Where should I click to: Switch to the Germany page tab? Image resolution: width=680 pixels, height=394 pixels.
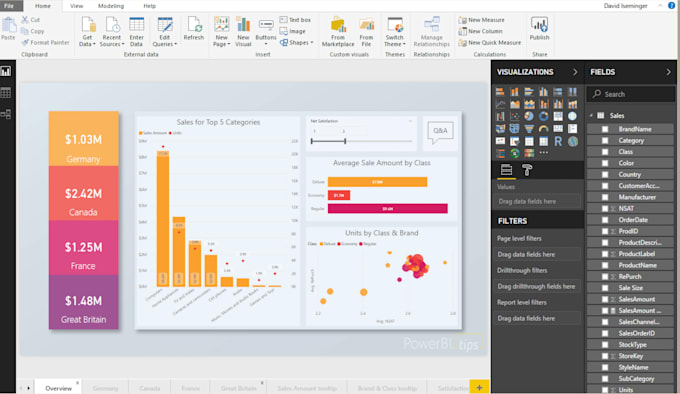[105, 388]
